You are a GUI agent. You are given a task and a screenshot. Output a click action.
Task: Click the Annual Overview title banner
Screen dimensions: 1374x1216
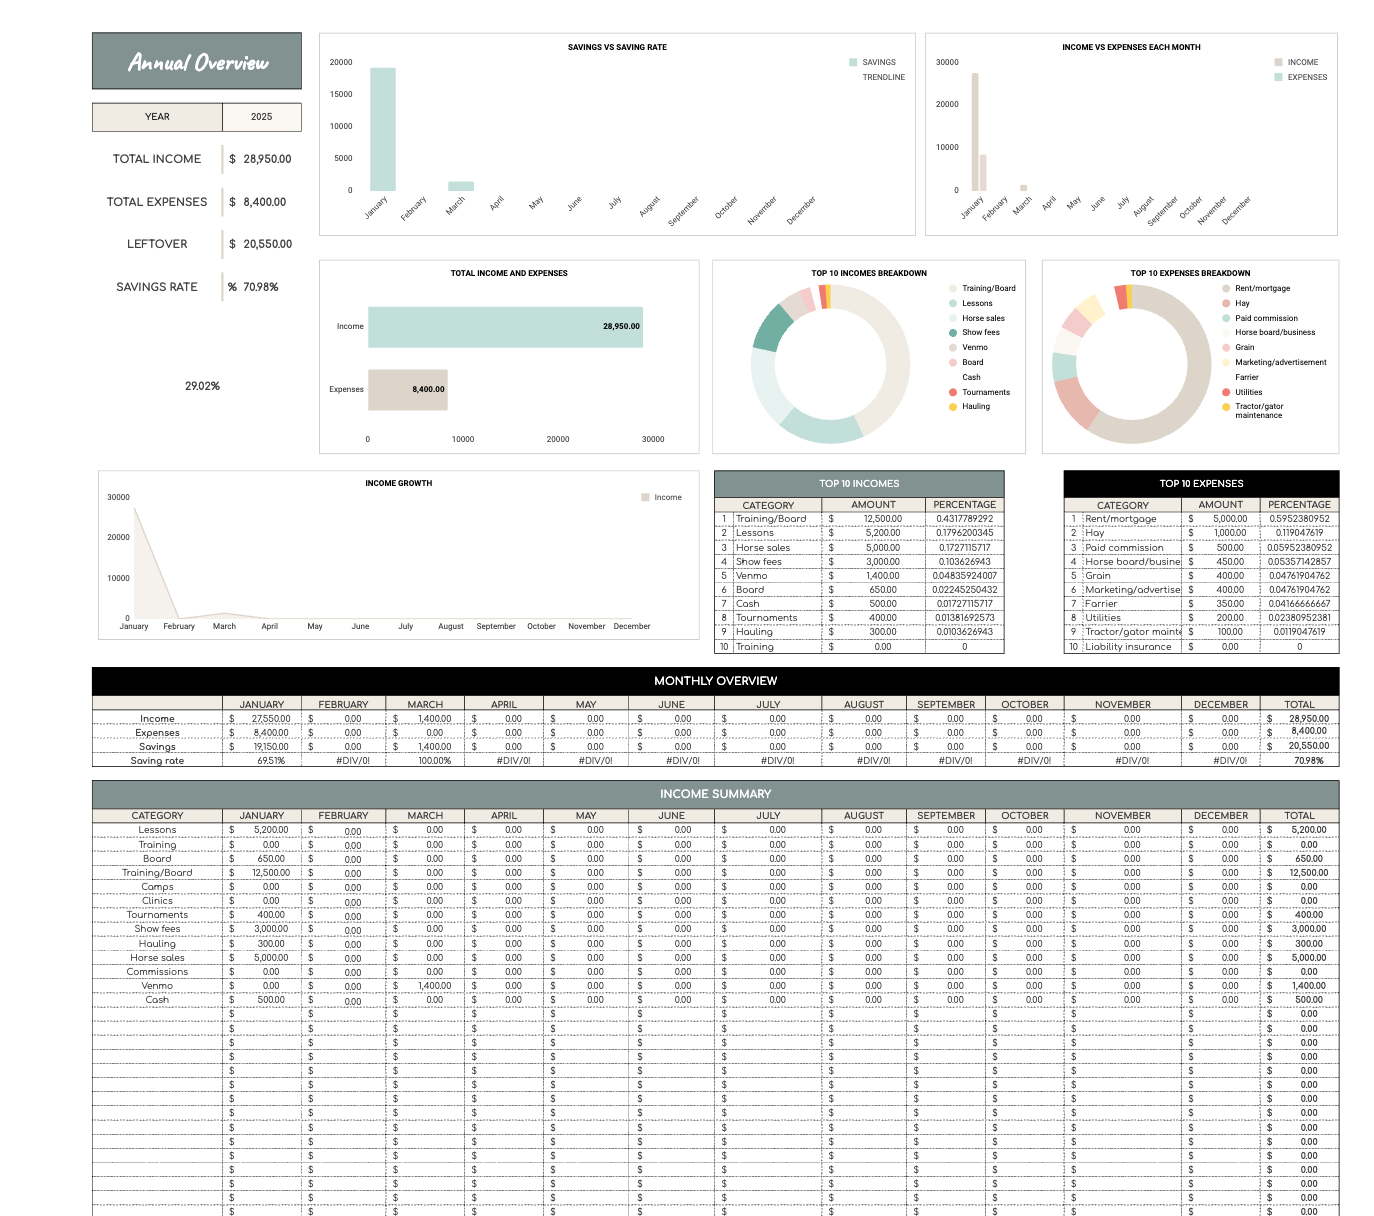point(197,61)
